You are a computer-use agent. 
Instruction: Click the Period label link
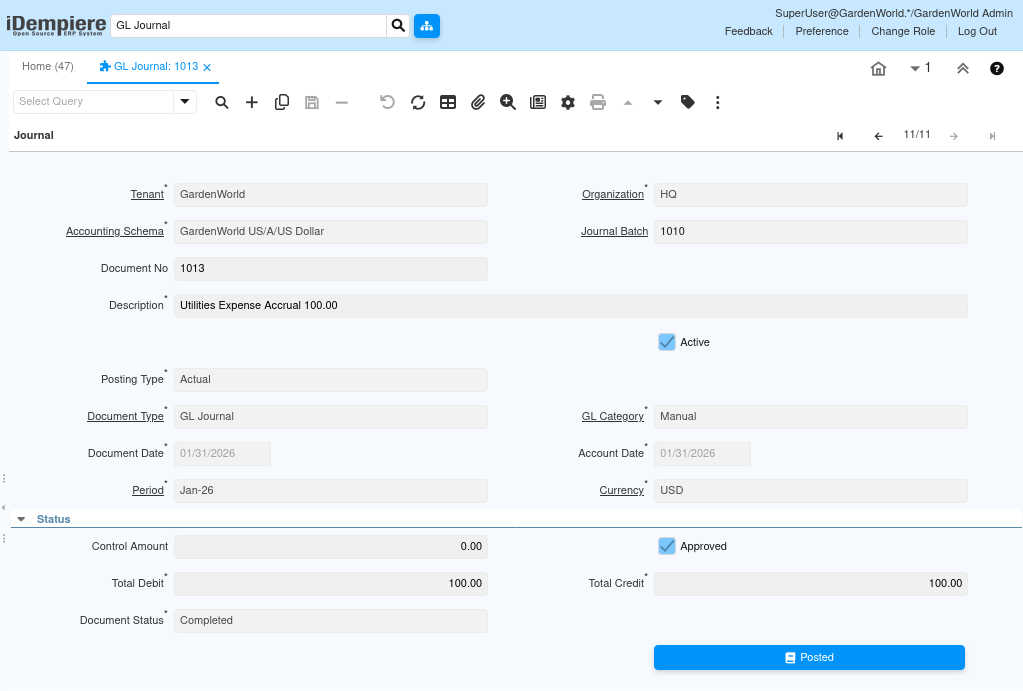tap(147, 490)
